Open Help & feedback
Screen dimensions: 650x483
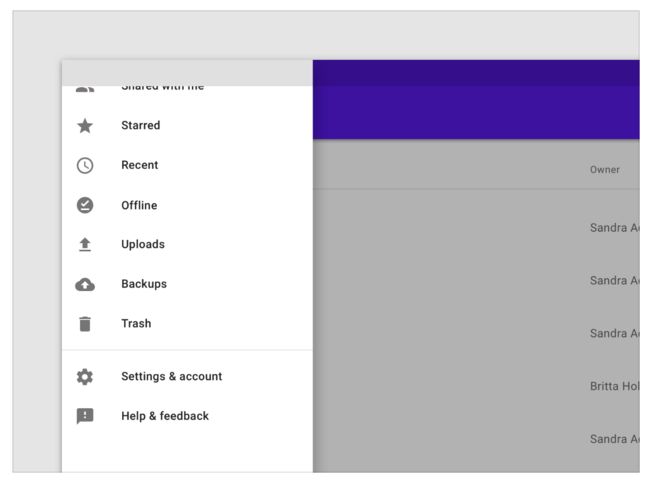(x=187, y=416)
